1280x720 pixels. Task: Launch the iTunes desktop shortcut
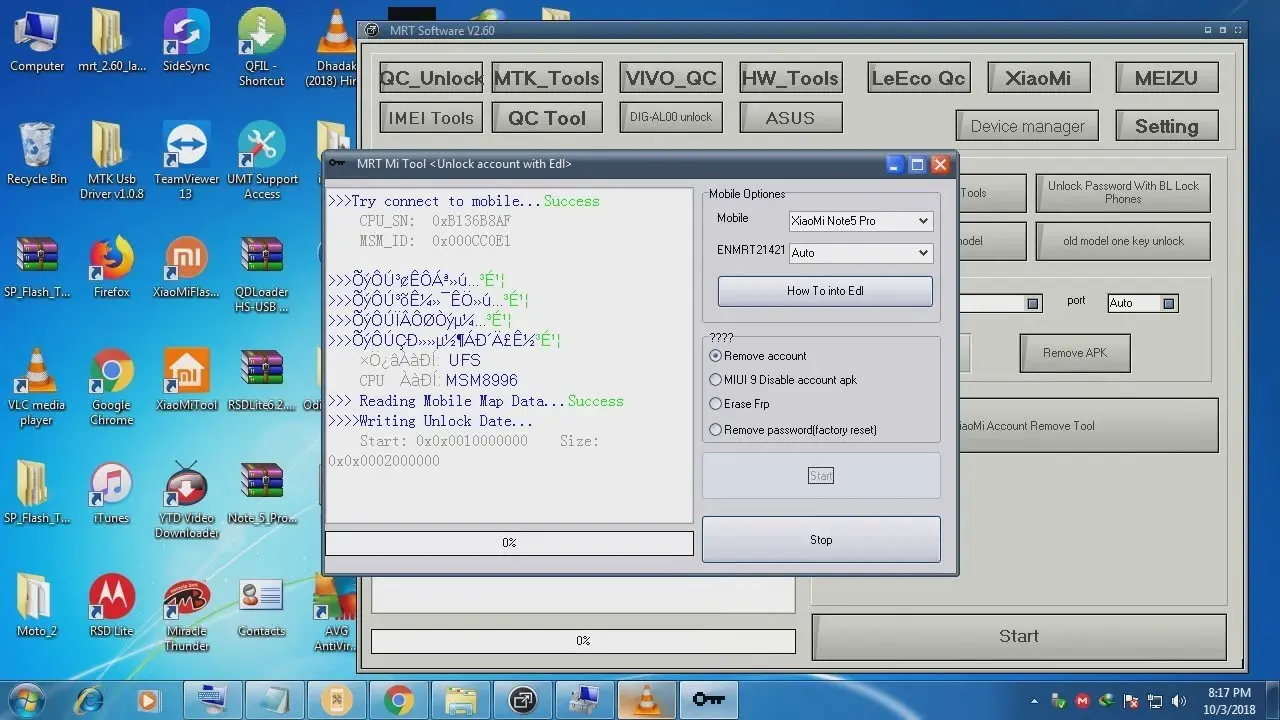[x=112, y=493]
